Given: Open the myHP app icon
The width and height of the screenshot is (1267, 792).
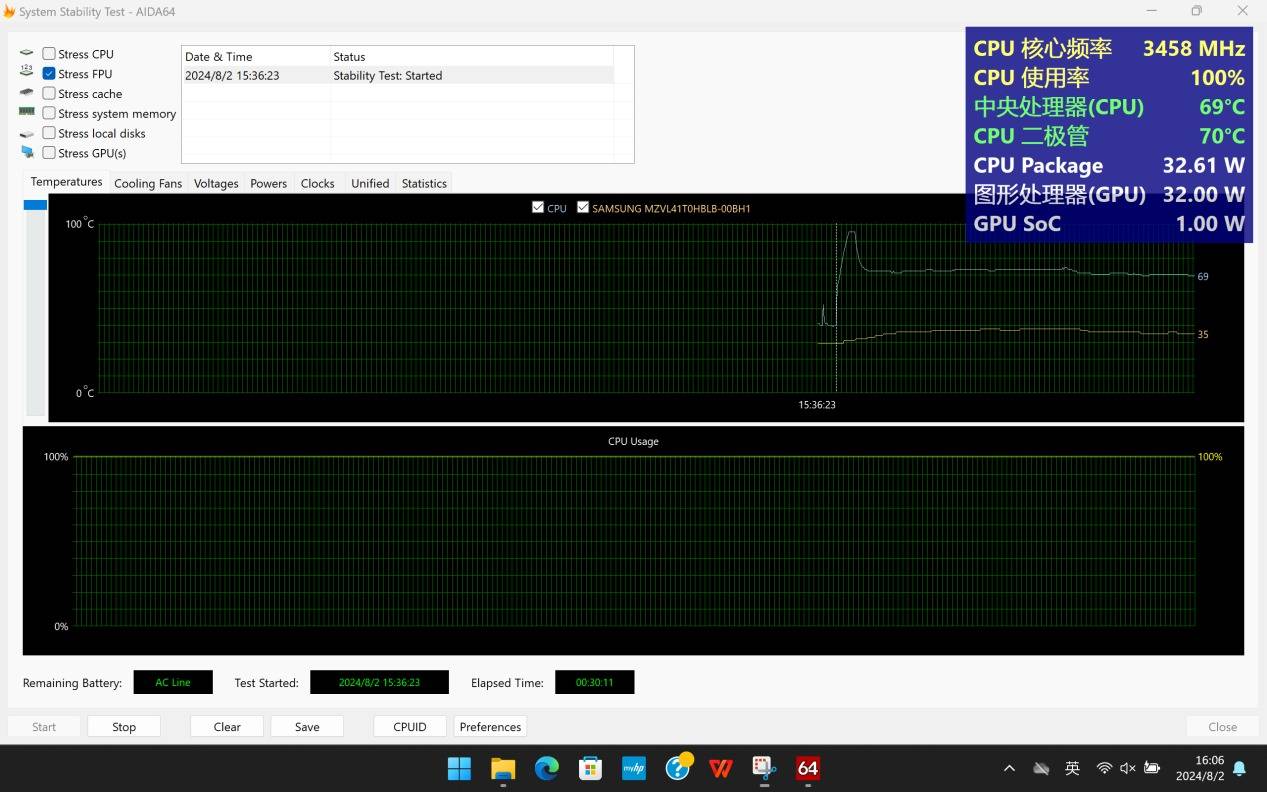Looking at the screenshot, I should pyautogui.click(x=634, y=768).
